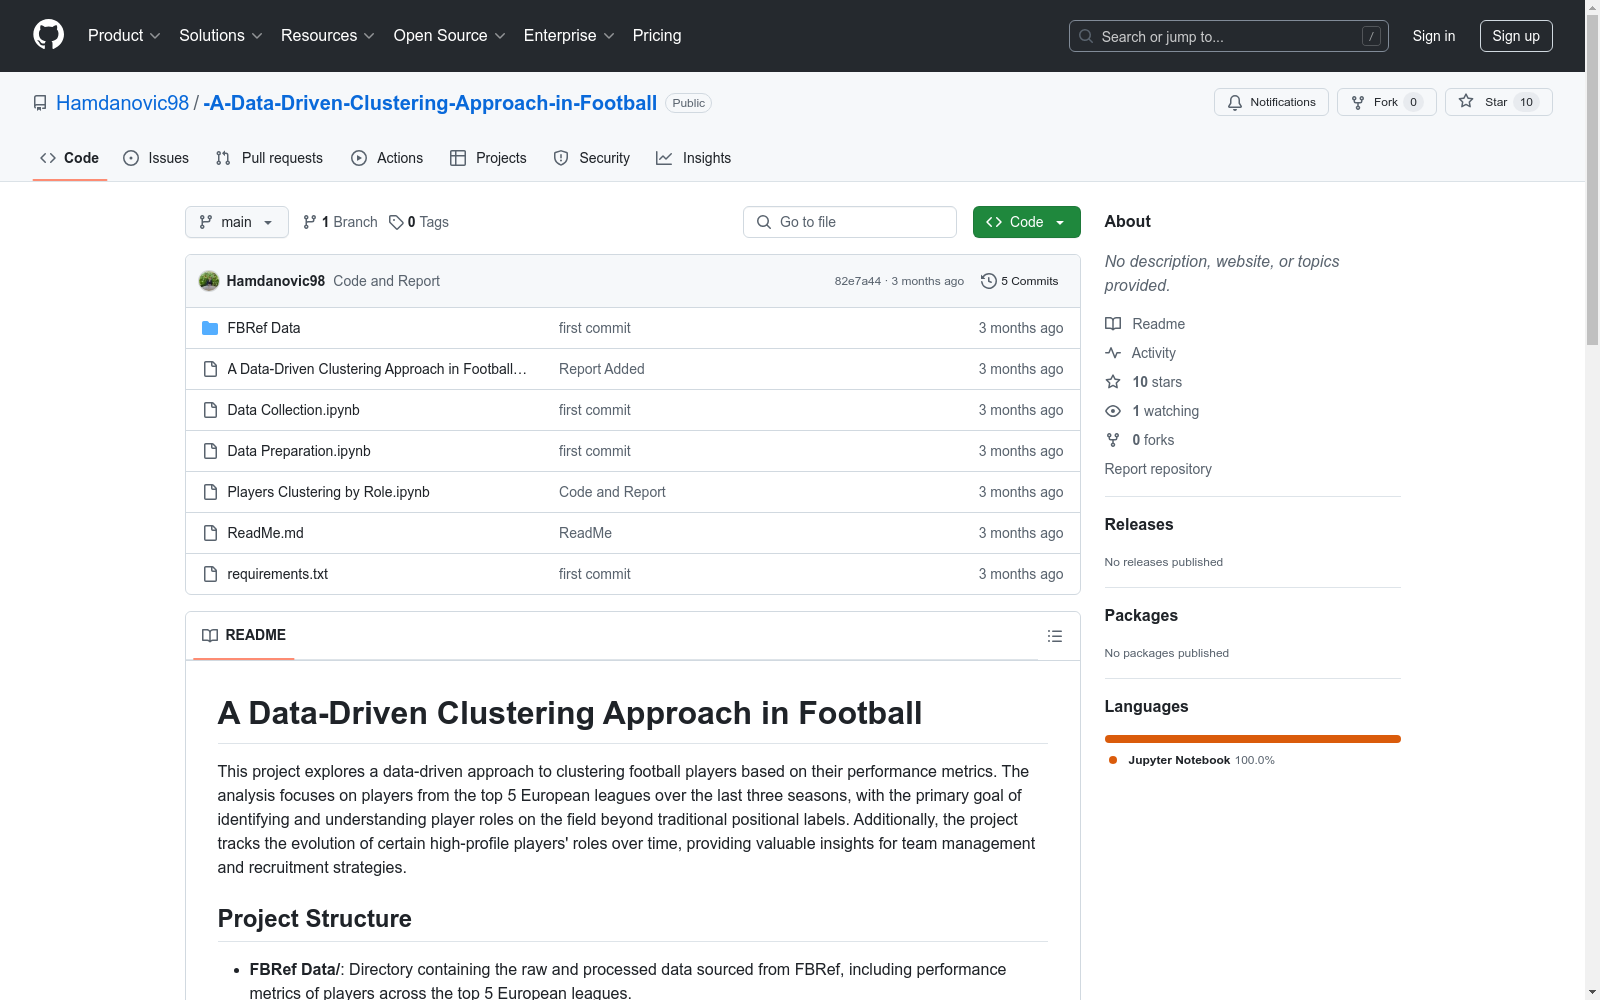The height and width of the screenshot is (1000, 1600).
Task: Fork the repository
Action: pos(1385,102)
